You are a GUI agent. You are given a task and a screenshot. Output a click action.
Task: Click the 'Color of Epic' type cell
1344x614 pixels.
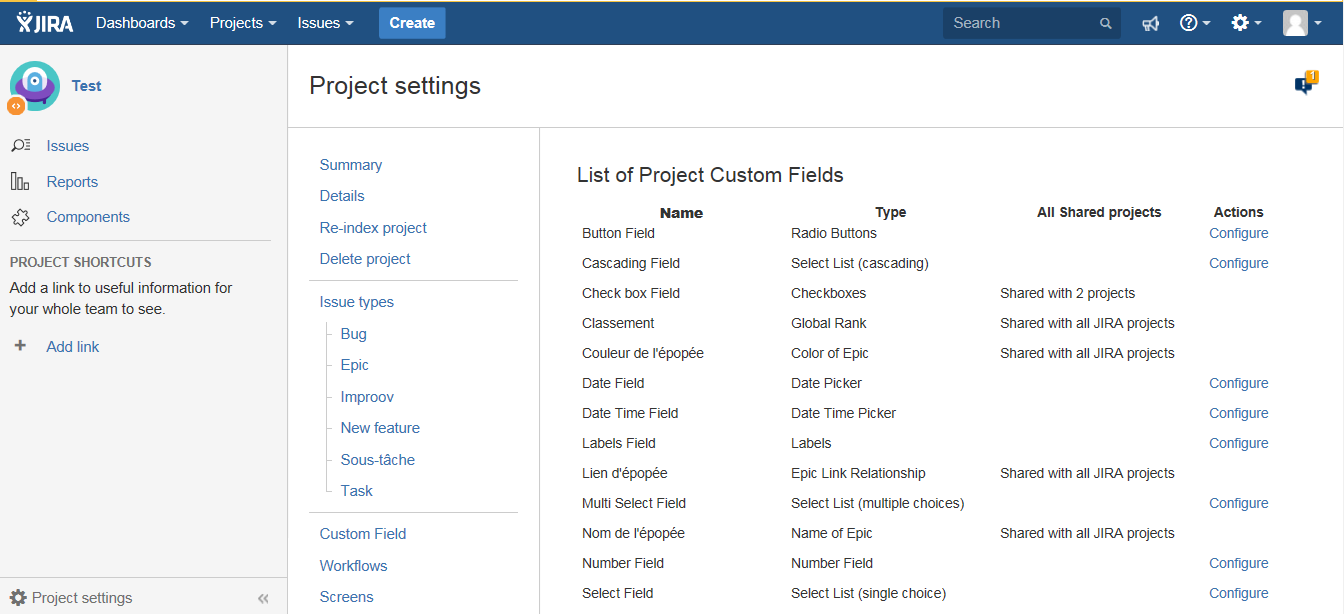point(830,353)
